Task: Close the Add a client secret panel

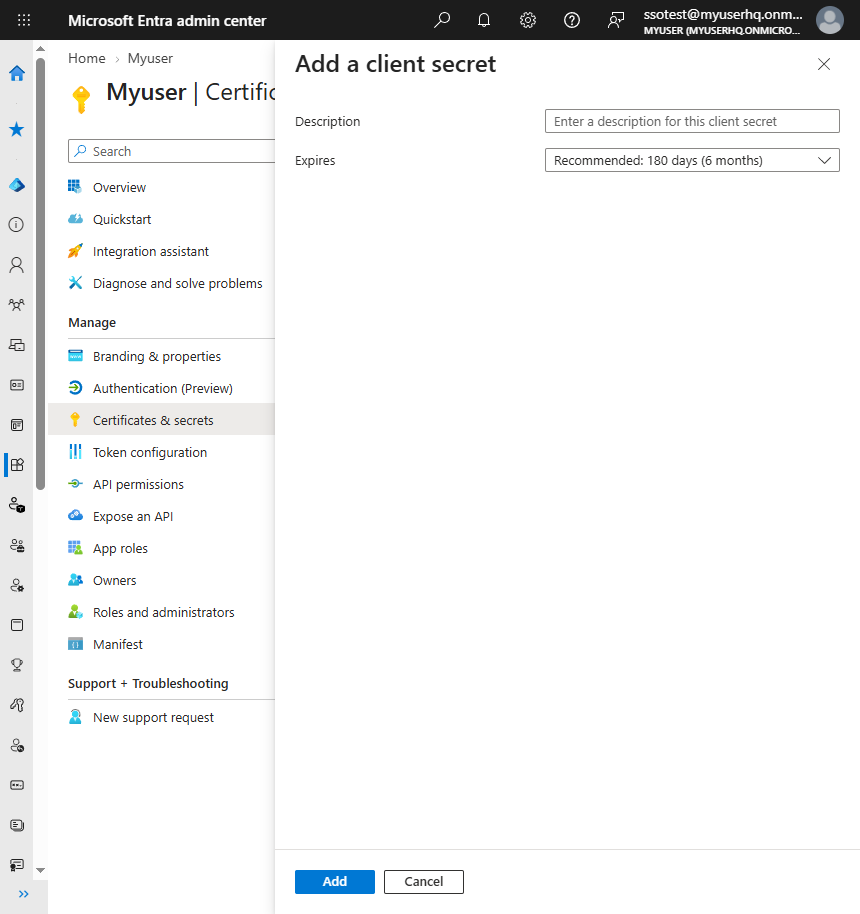Action: (824, 64)
